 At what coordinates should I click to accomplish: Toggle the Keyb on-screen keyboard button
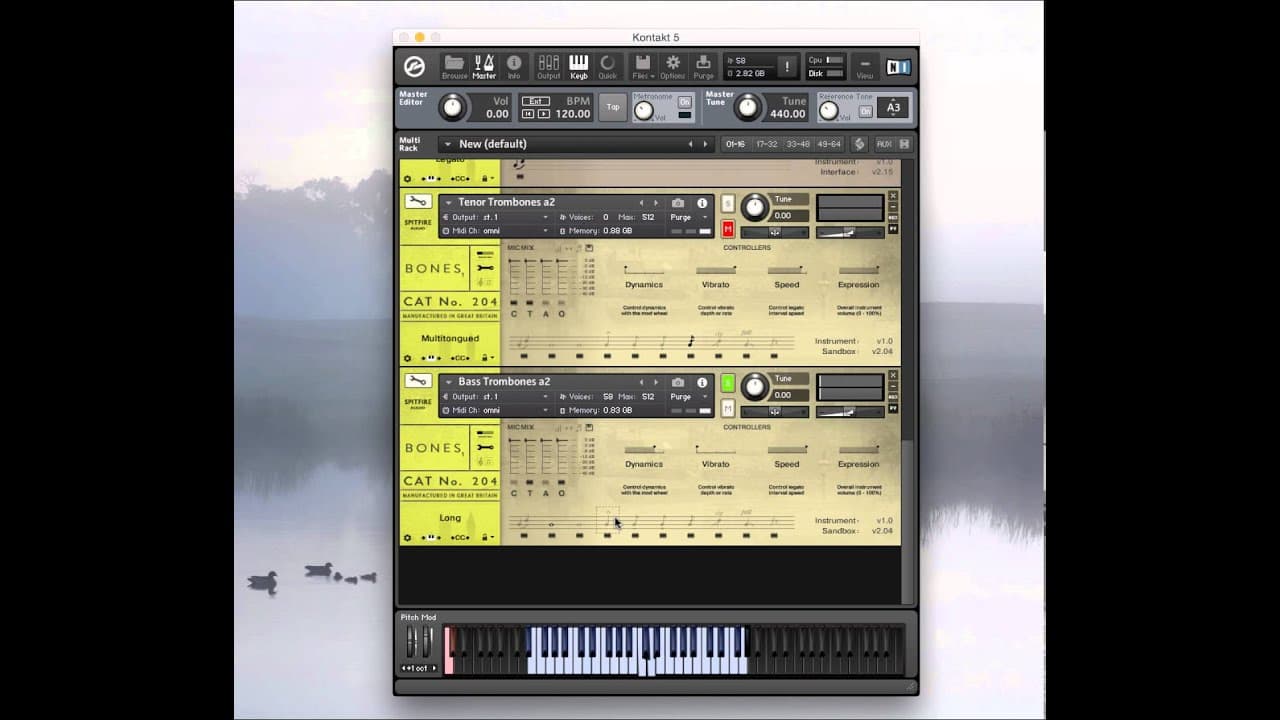click(x=579, y=67)
